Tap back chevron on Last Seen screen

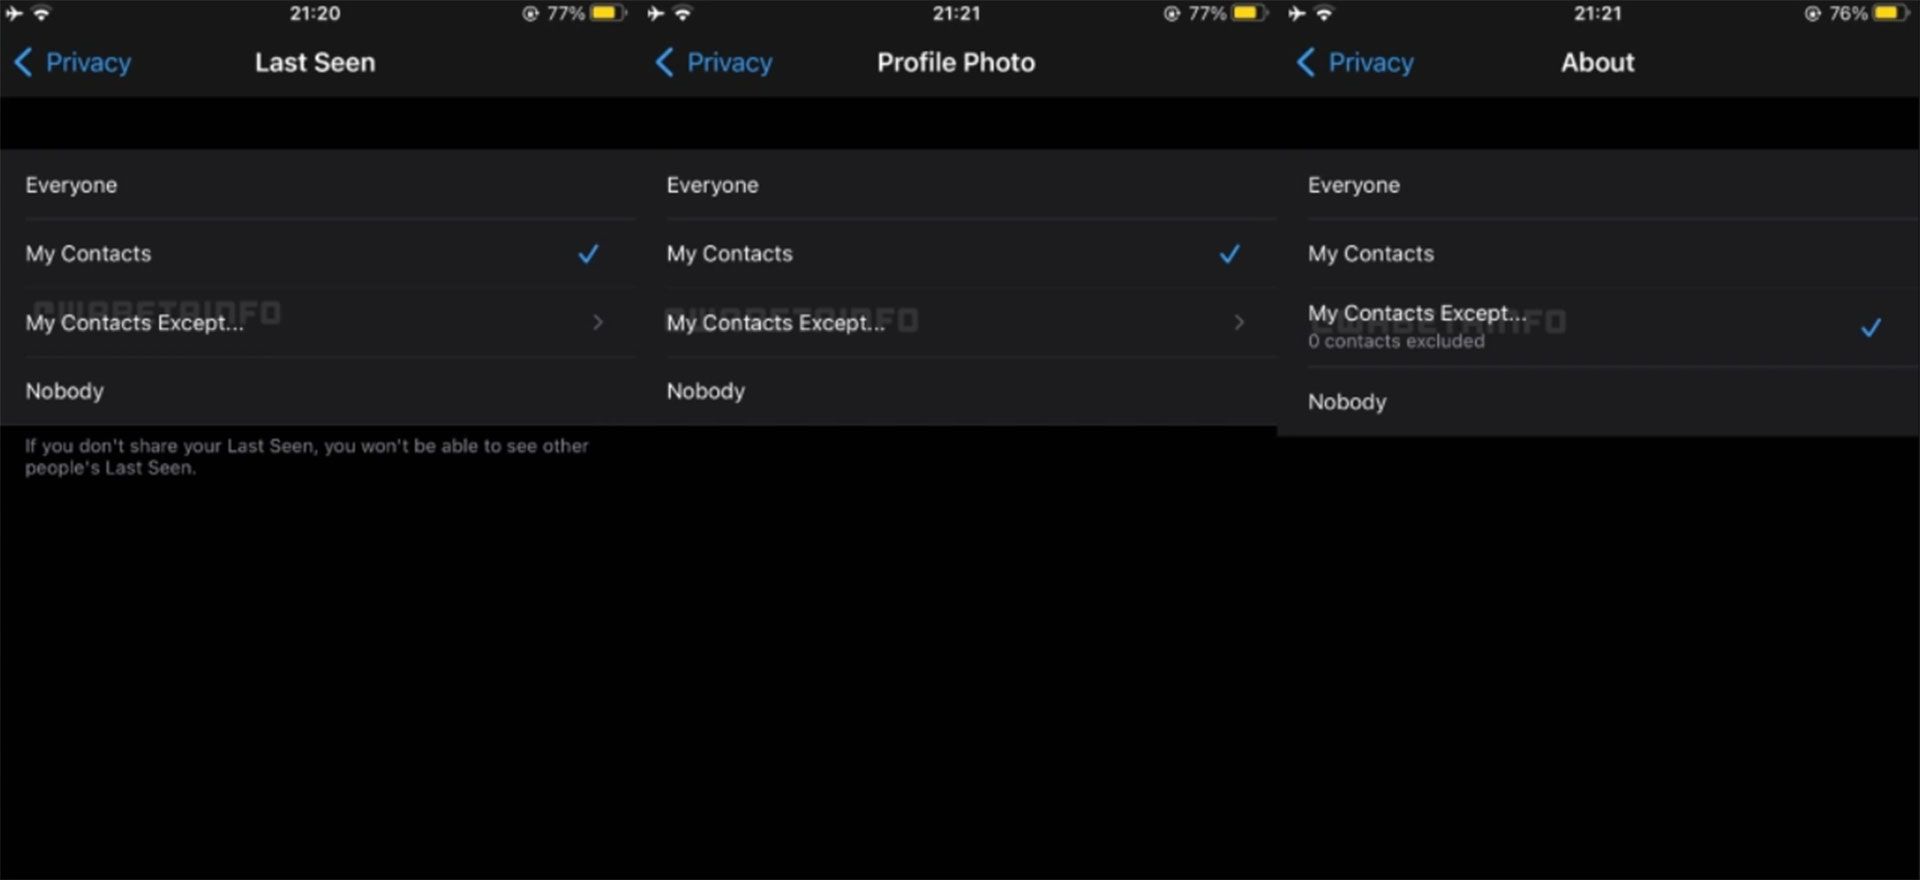pyautogui.click(x=24, y=62)
